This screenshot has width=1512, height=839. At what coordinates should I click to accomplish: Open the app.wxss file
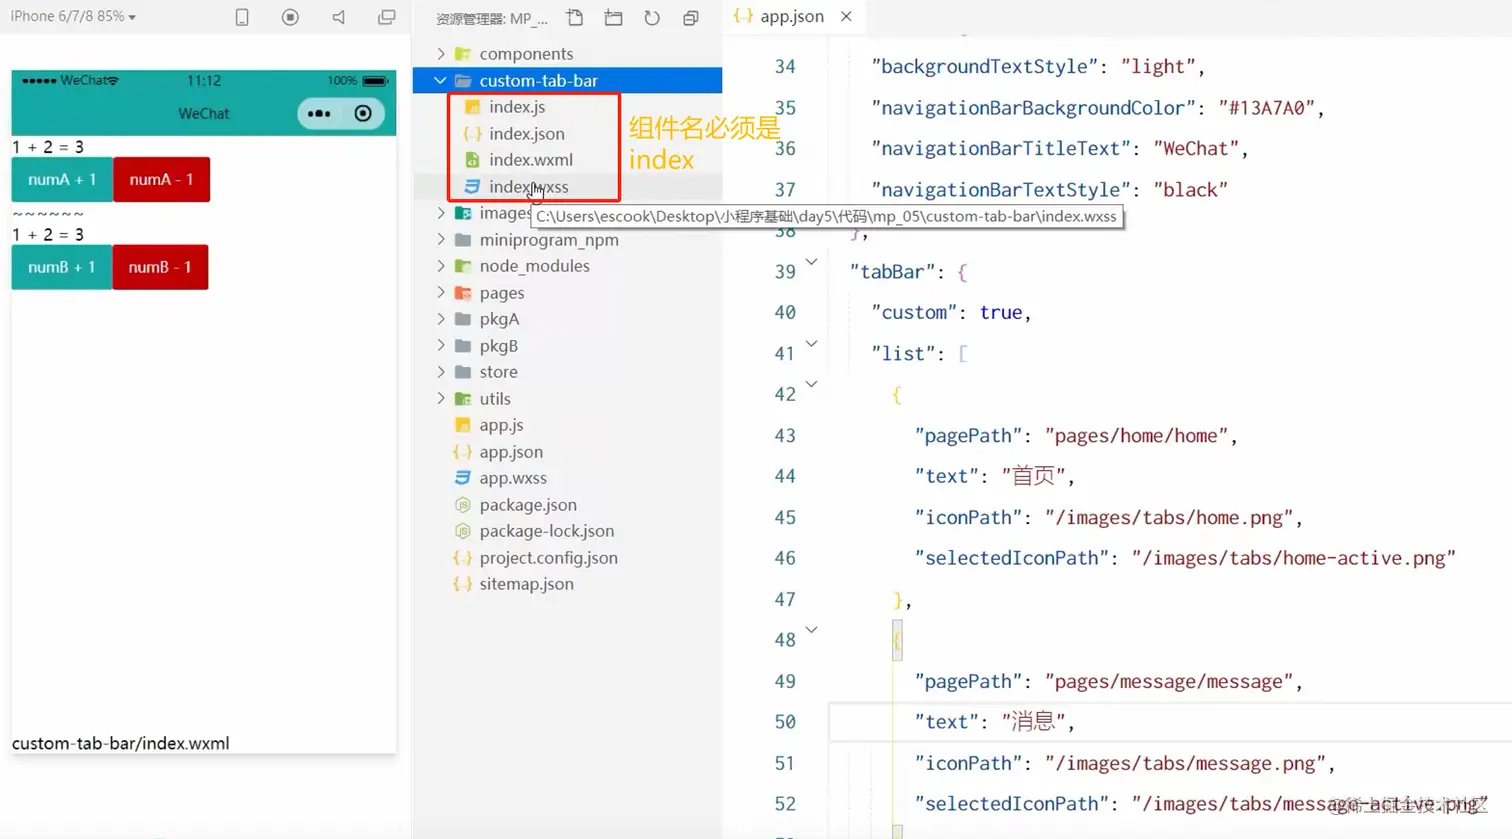[x=513, y=478]
